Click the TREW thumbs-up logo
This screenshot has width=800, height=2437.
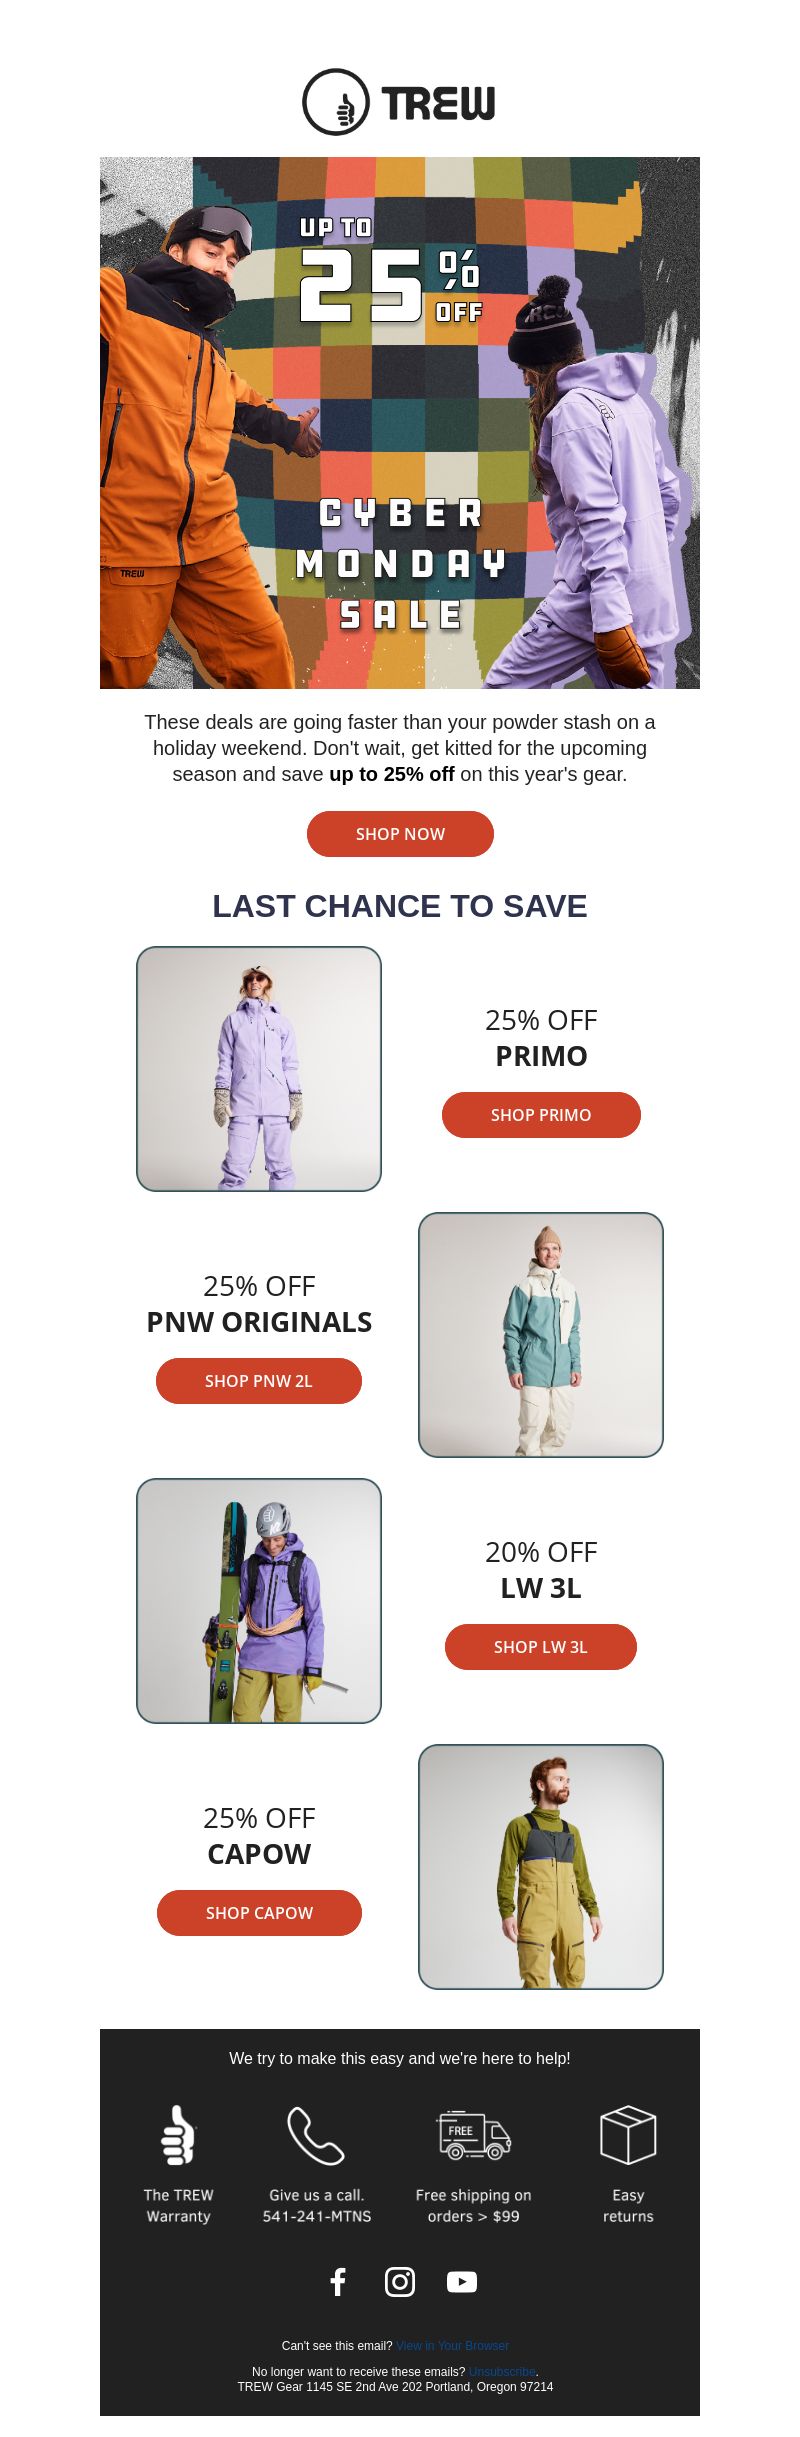pyautogui.click(x=399, y=102)
